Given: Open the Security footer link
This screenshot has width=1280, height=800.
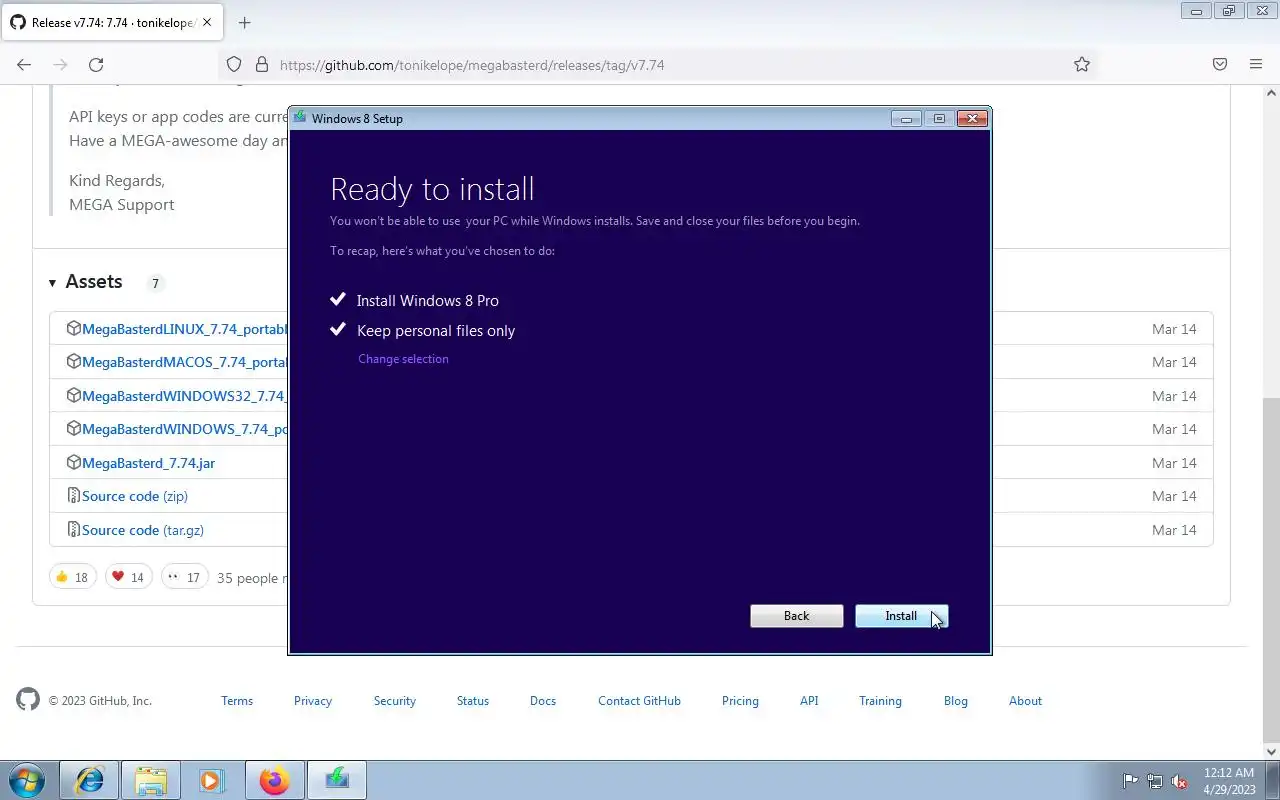Looking at the screenshot, I should [395, 701].
